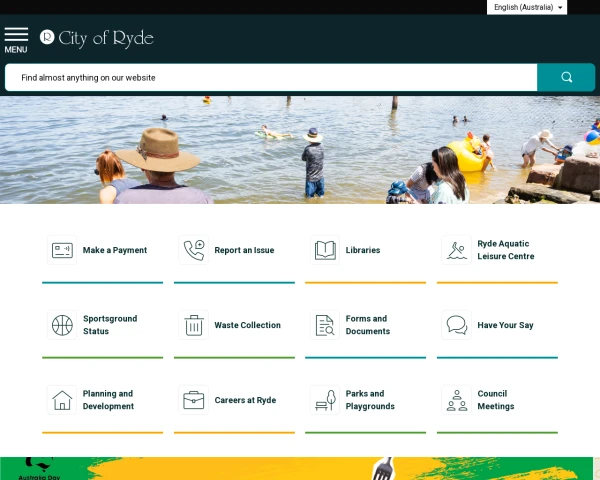The image size is (600, 480).
Task: Select the Waste Collection bin icon
Action: click(193, 325)
